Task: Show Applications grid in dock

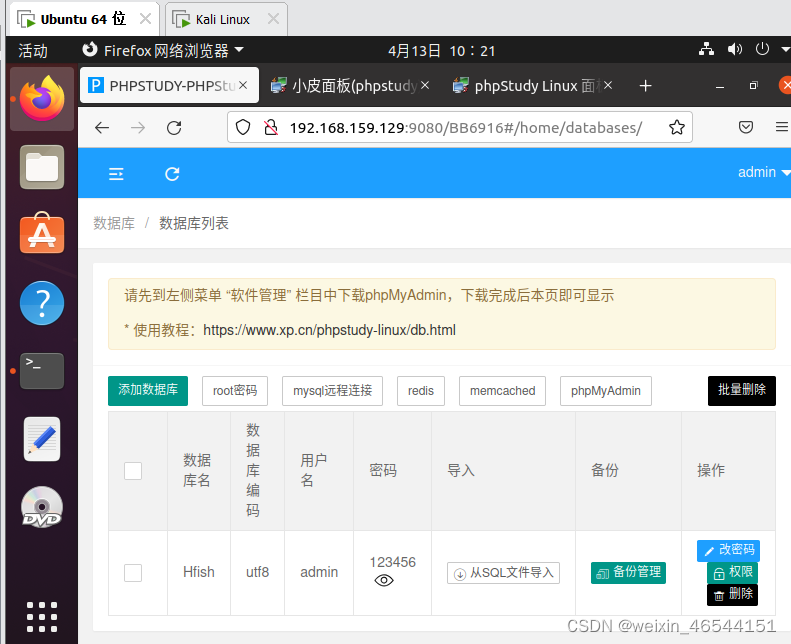Action: pos(42,616)
